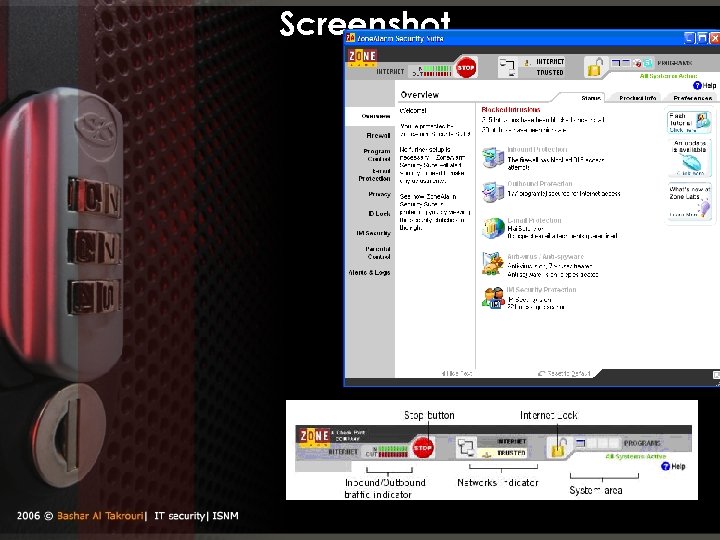This screenshot has width=720, height=540.
Task: Open the Flash tutorial card
Action: click(689, 122)
